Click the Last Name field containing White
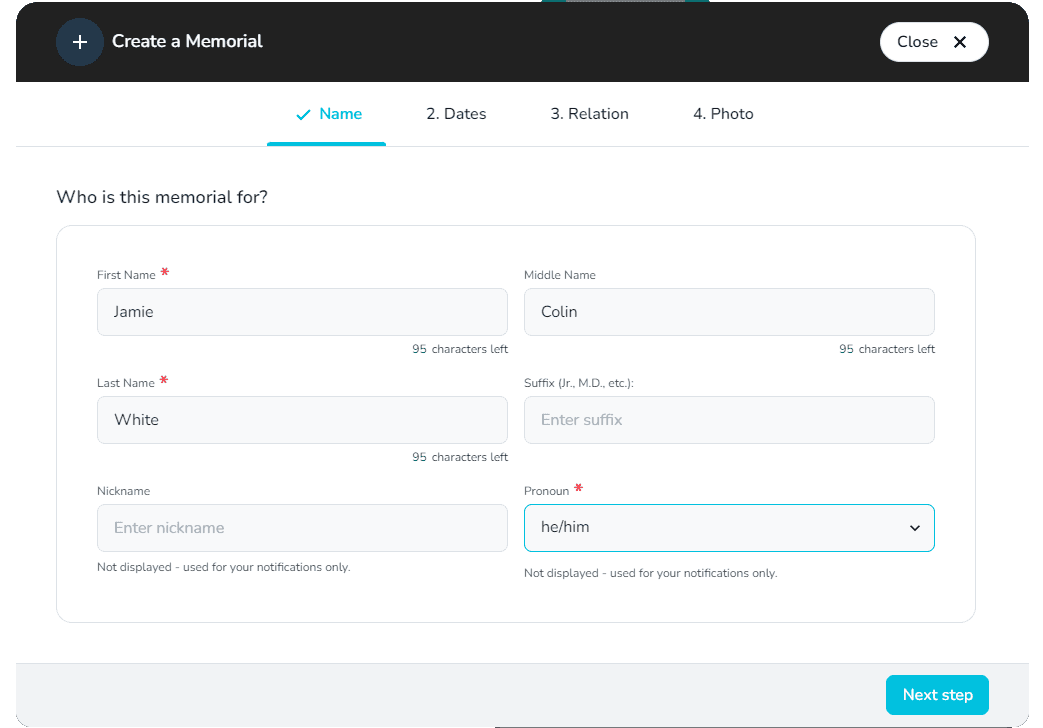Viewport: 1043px width, 728px height. (302, 420)
